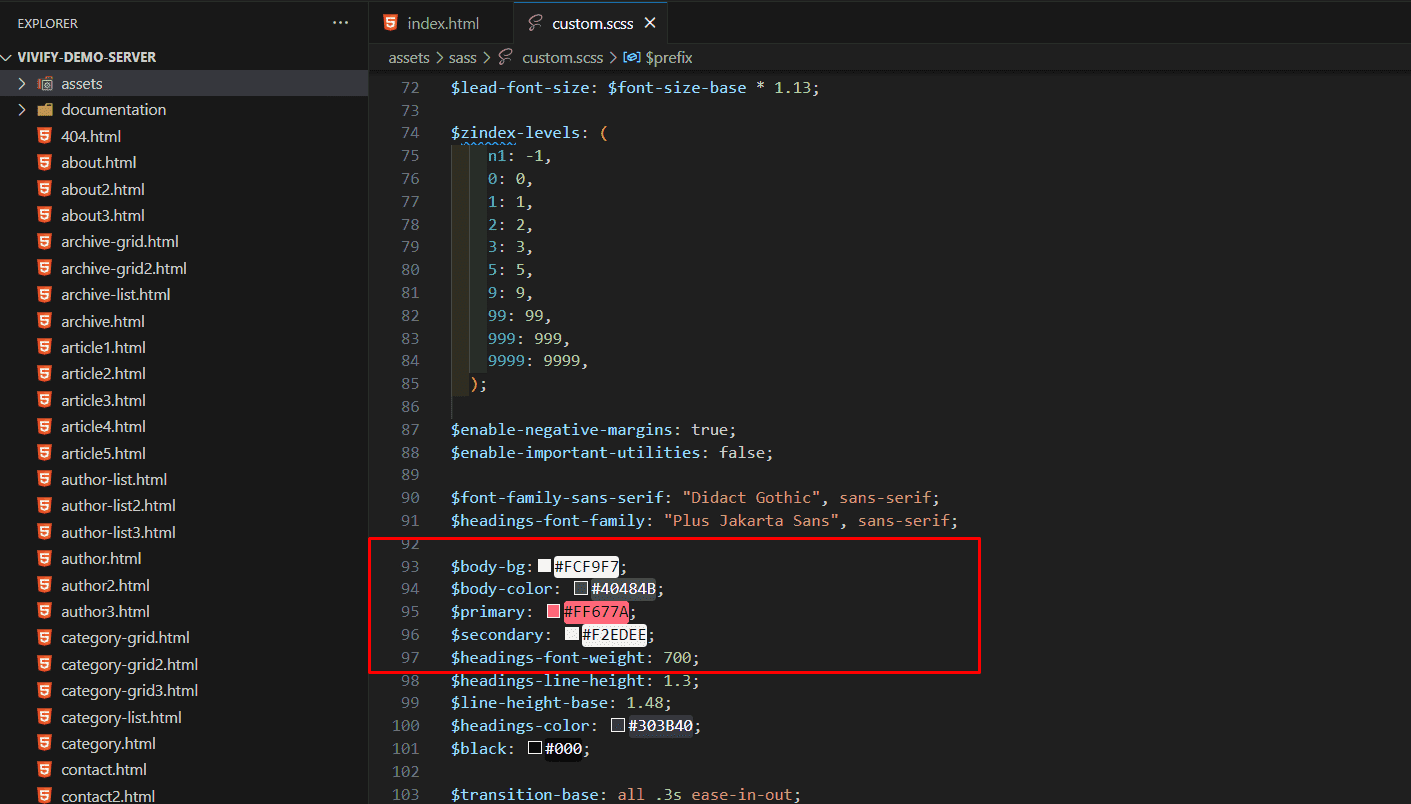Viewport: 1411px width, 804px height.
Task: Click the $line-height-base variable
Action: tap(530, 703)
